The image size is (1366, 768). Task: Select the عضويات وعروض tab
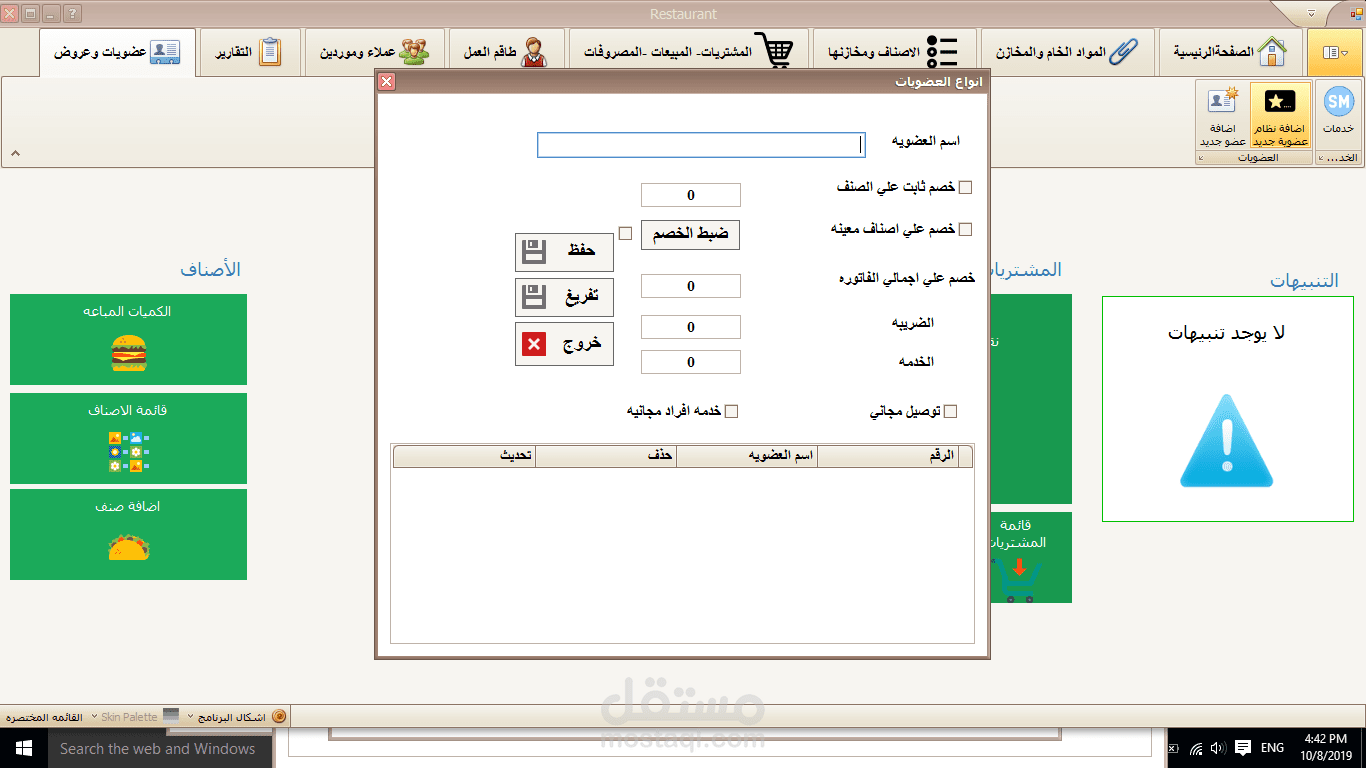tap(117, 52)
